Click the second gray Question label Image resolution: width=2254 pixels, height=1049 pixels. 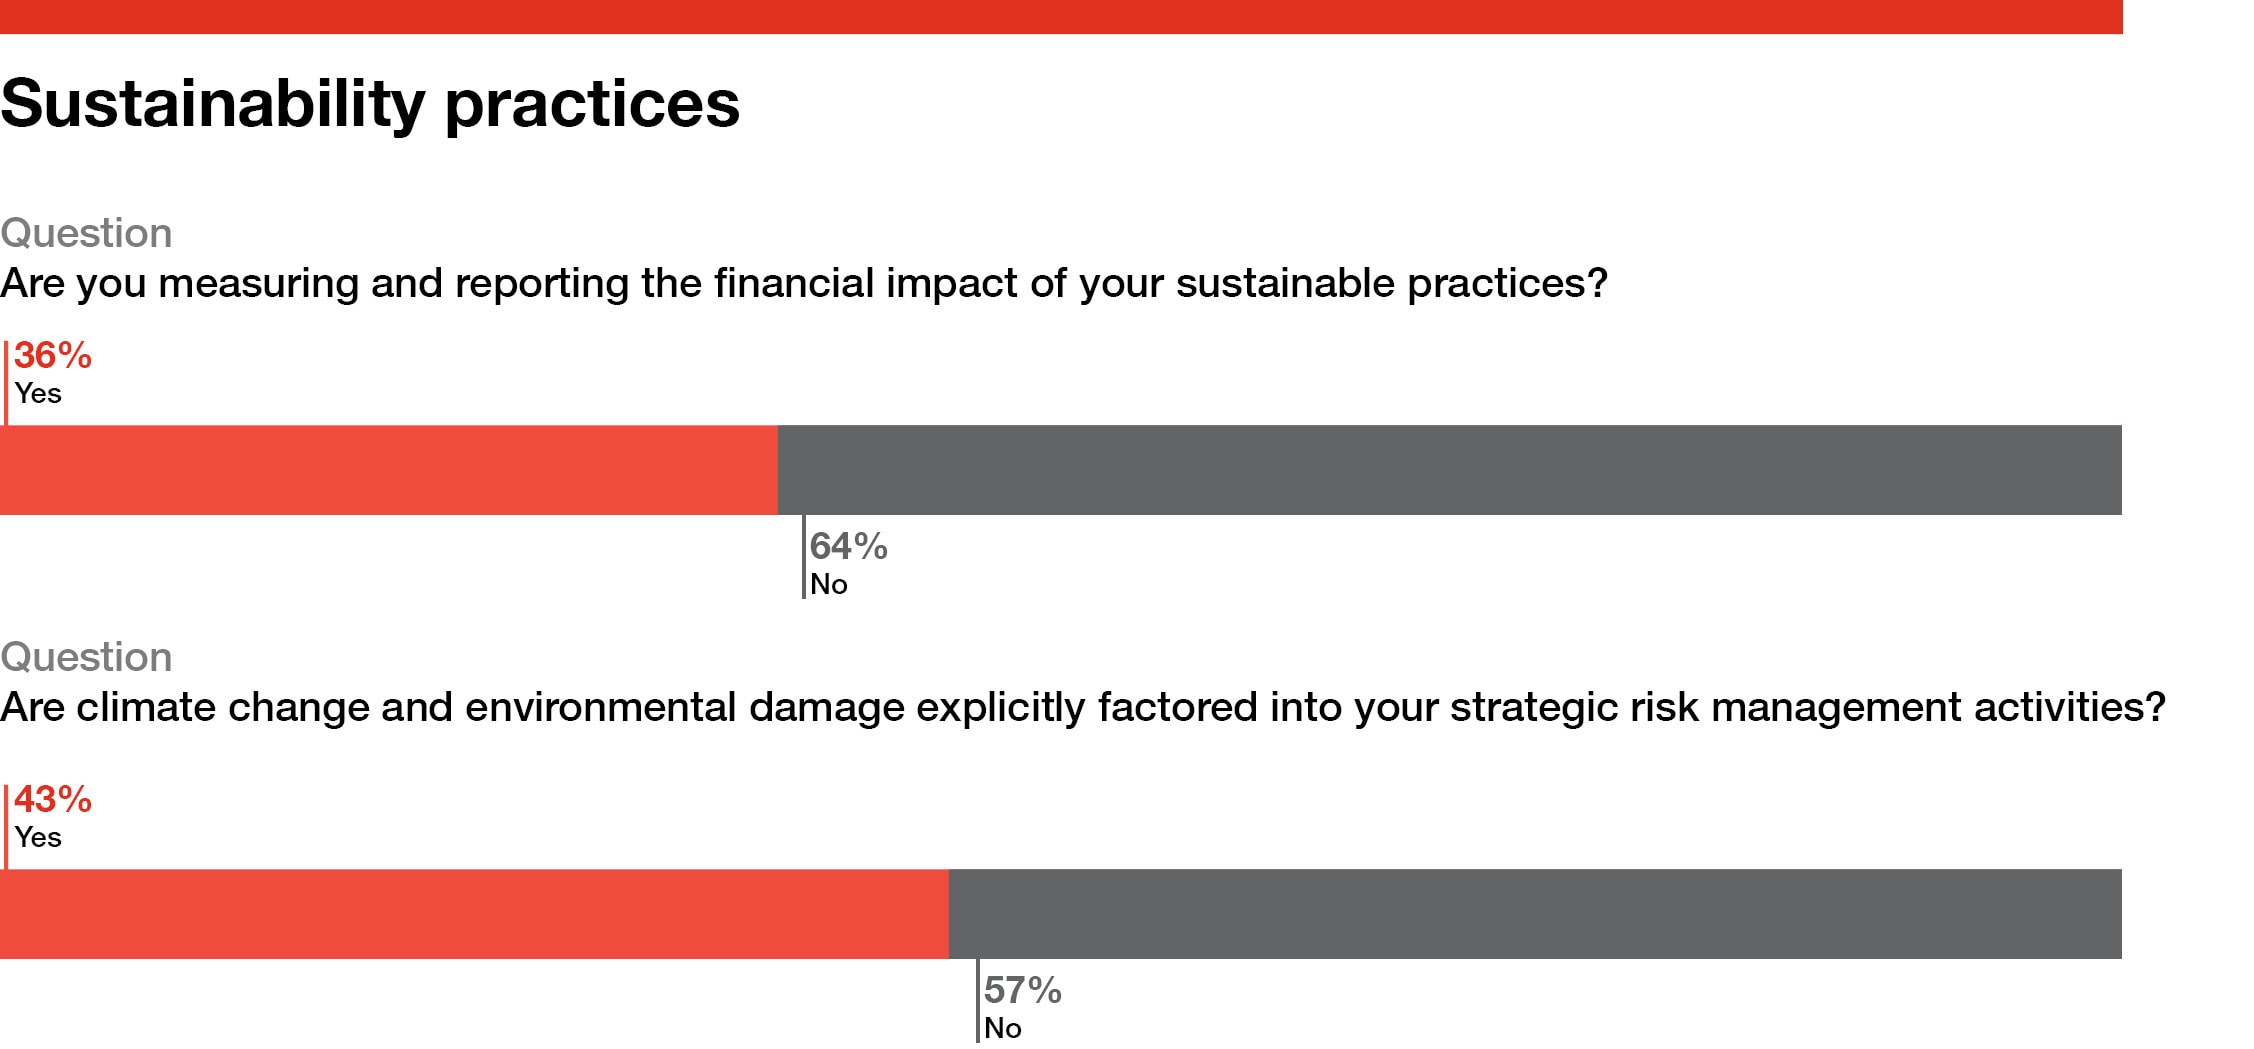click(x=86, y=657)
